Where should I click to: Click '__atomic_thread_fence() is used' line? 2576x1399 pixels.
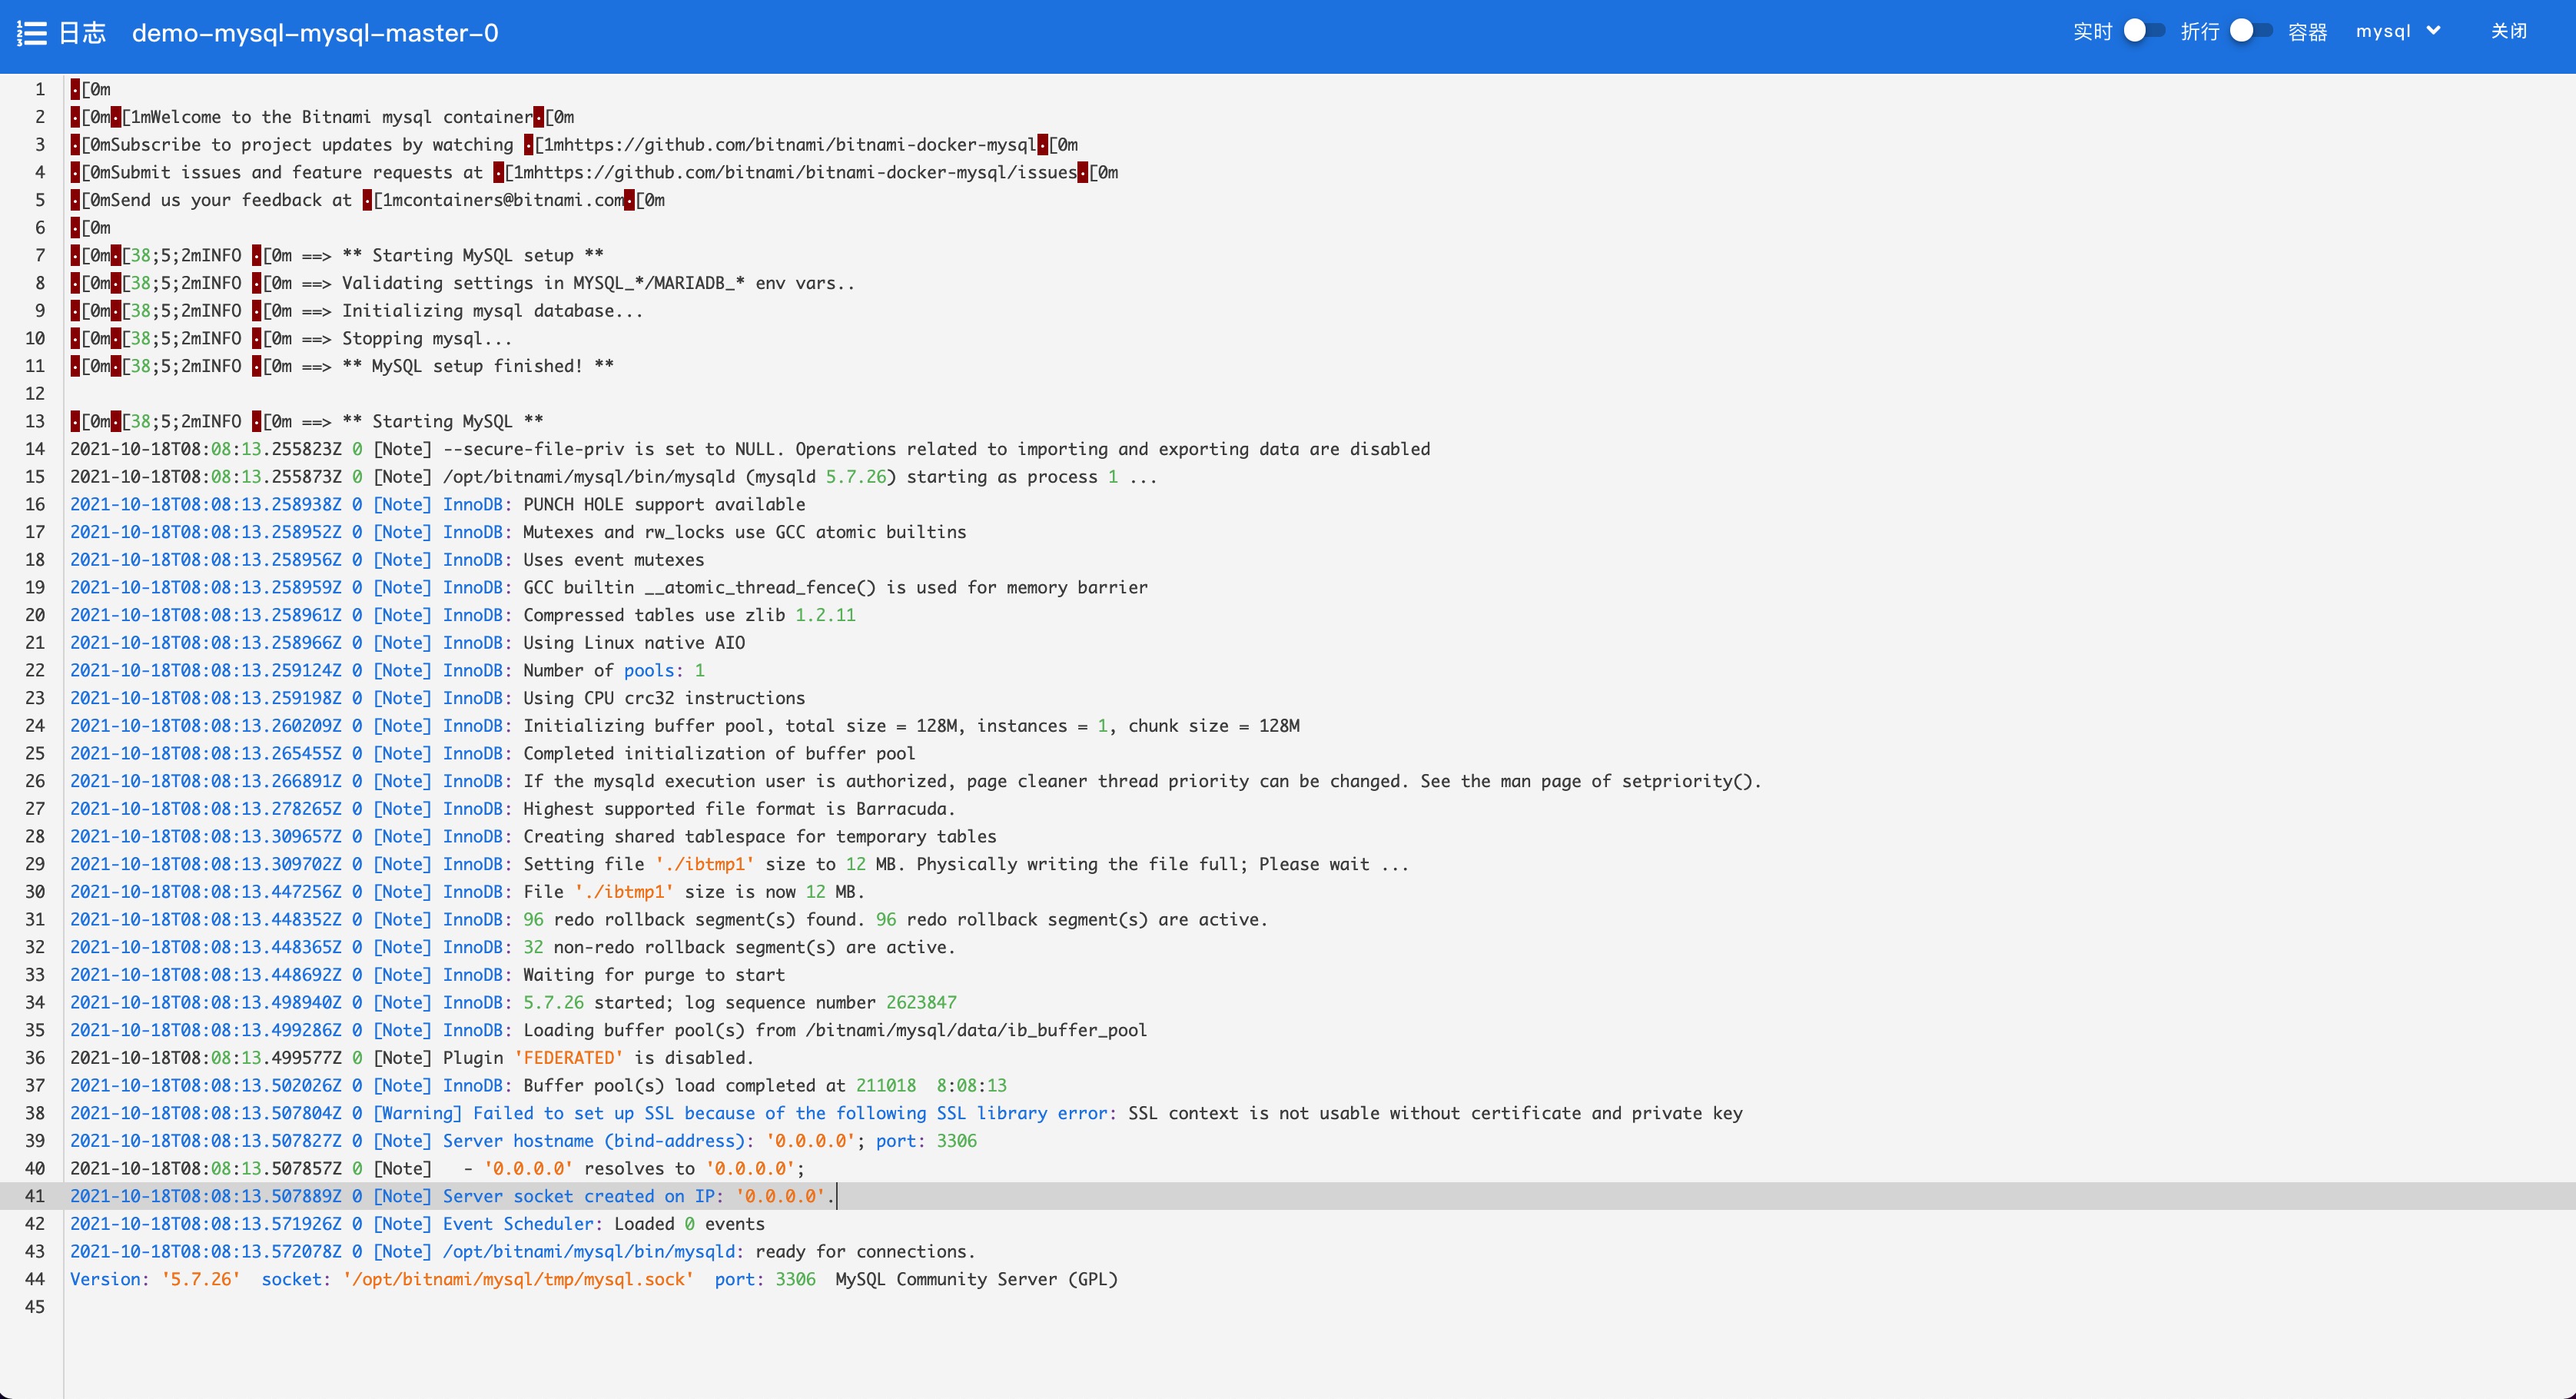click(x=609, y=587)
